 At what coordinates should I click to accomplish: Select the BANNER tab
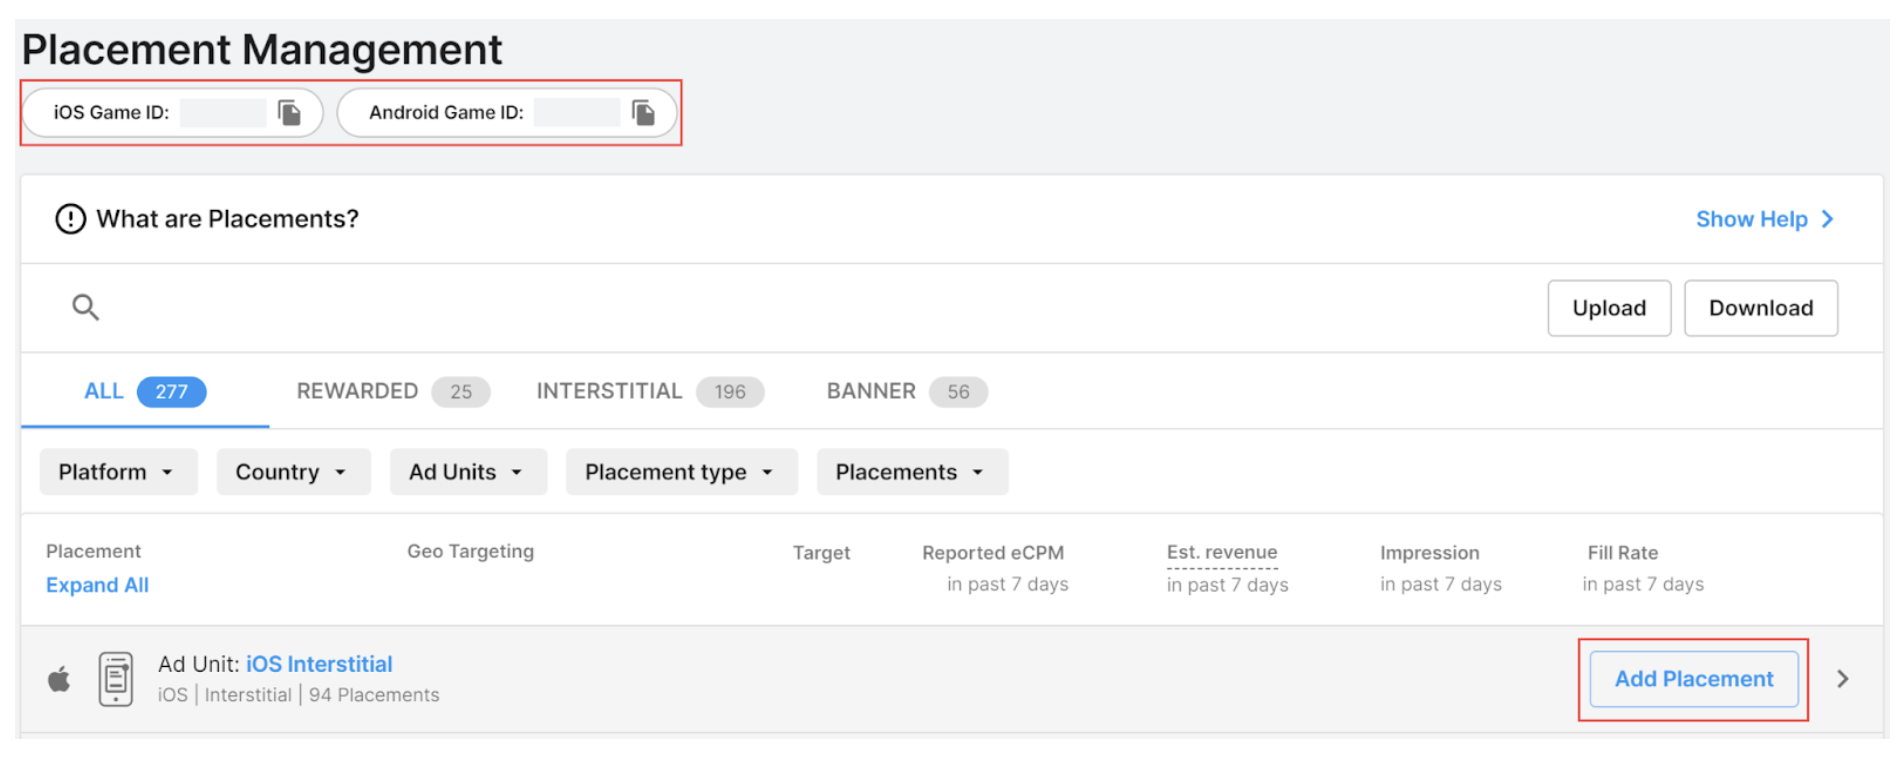[905, 392]
